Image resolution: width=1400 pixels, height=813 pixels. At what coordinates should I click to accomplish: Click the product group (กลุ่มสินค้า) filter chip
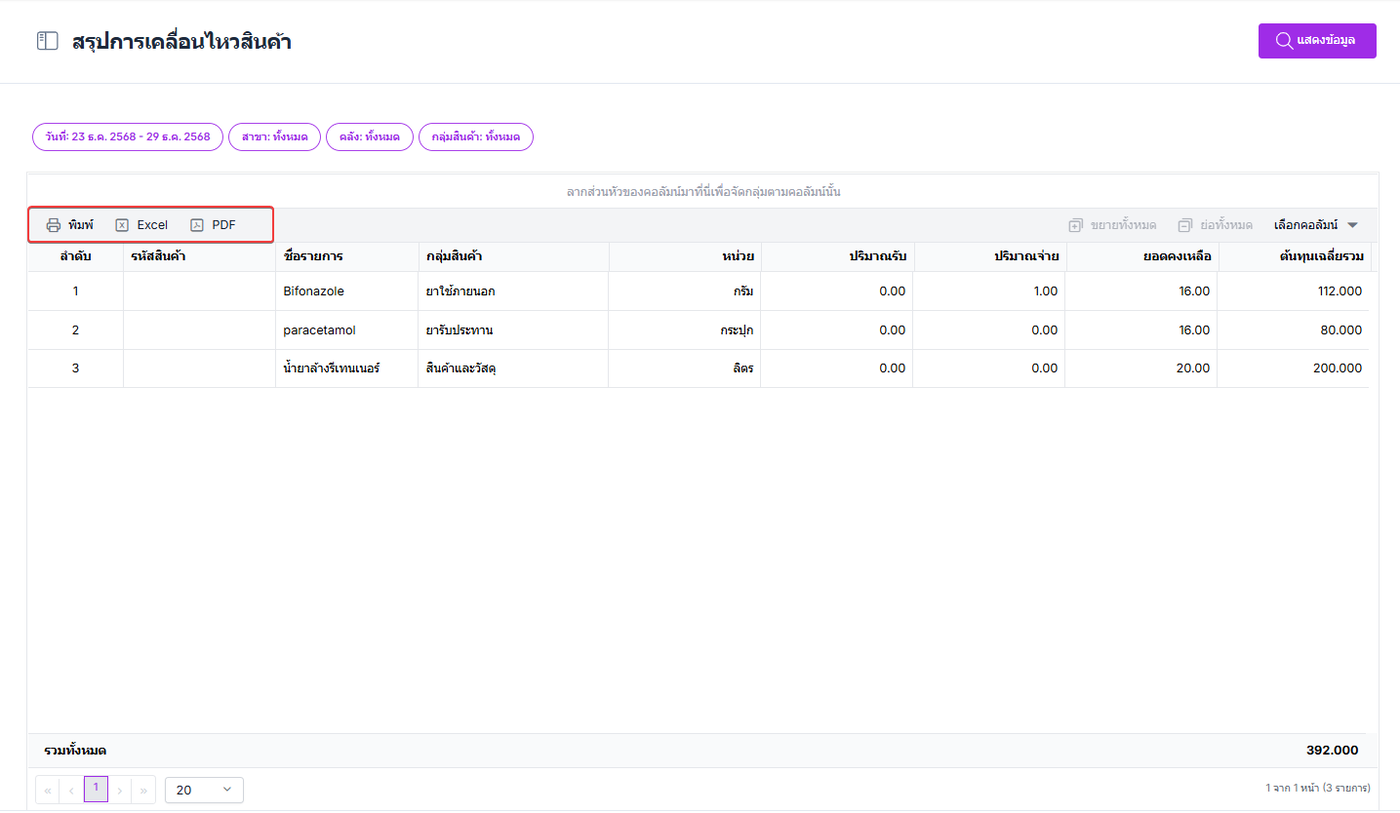coord(475,137)
